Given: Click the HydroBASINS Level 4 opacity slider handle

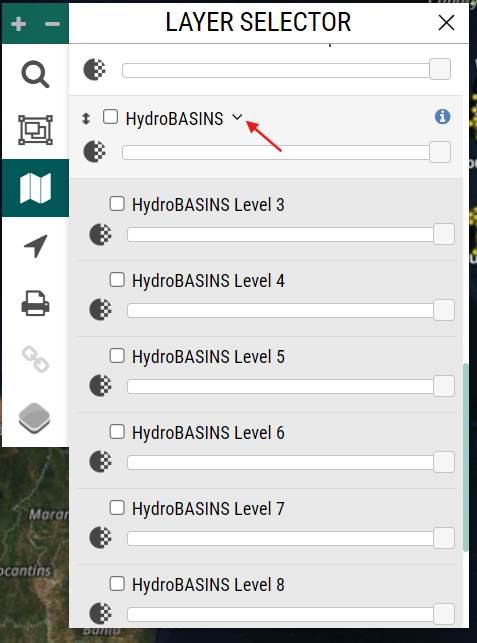Looking at the screenshot, I should pos(444,310).
